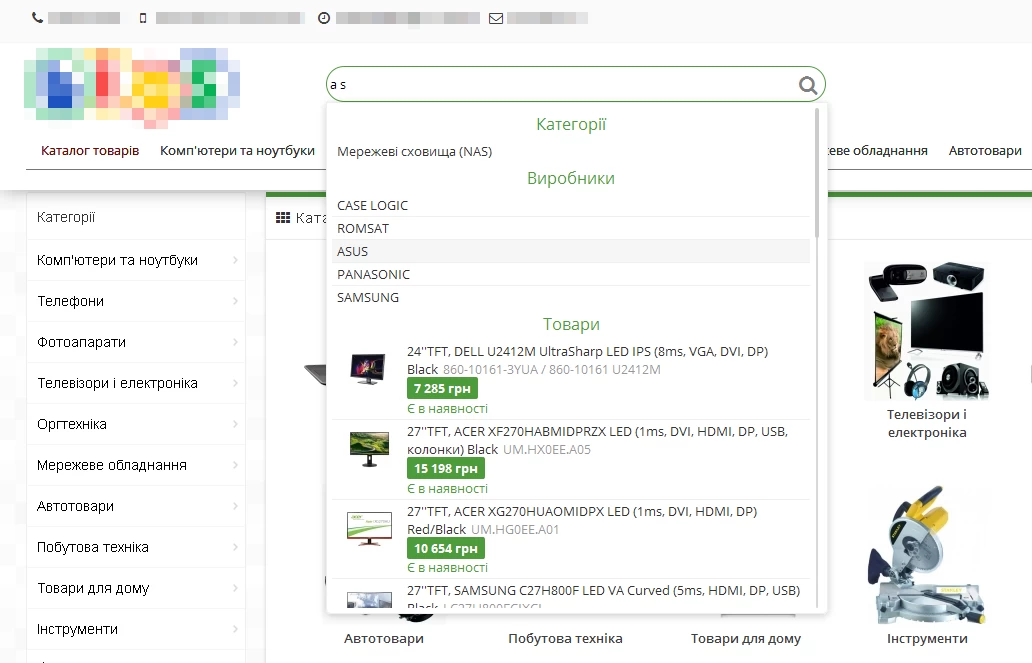Choose manufacturer PANASONIC
Image resolution: width=1032 pixels, height=663 pixels.
point(571,275)
